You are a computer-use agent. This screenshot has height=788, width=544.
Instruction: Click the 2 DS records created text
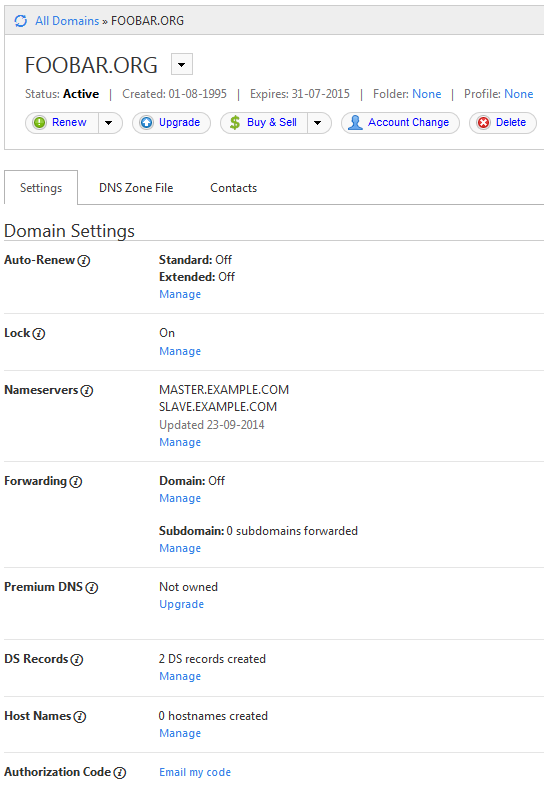[212, 659]
